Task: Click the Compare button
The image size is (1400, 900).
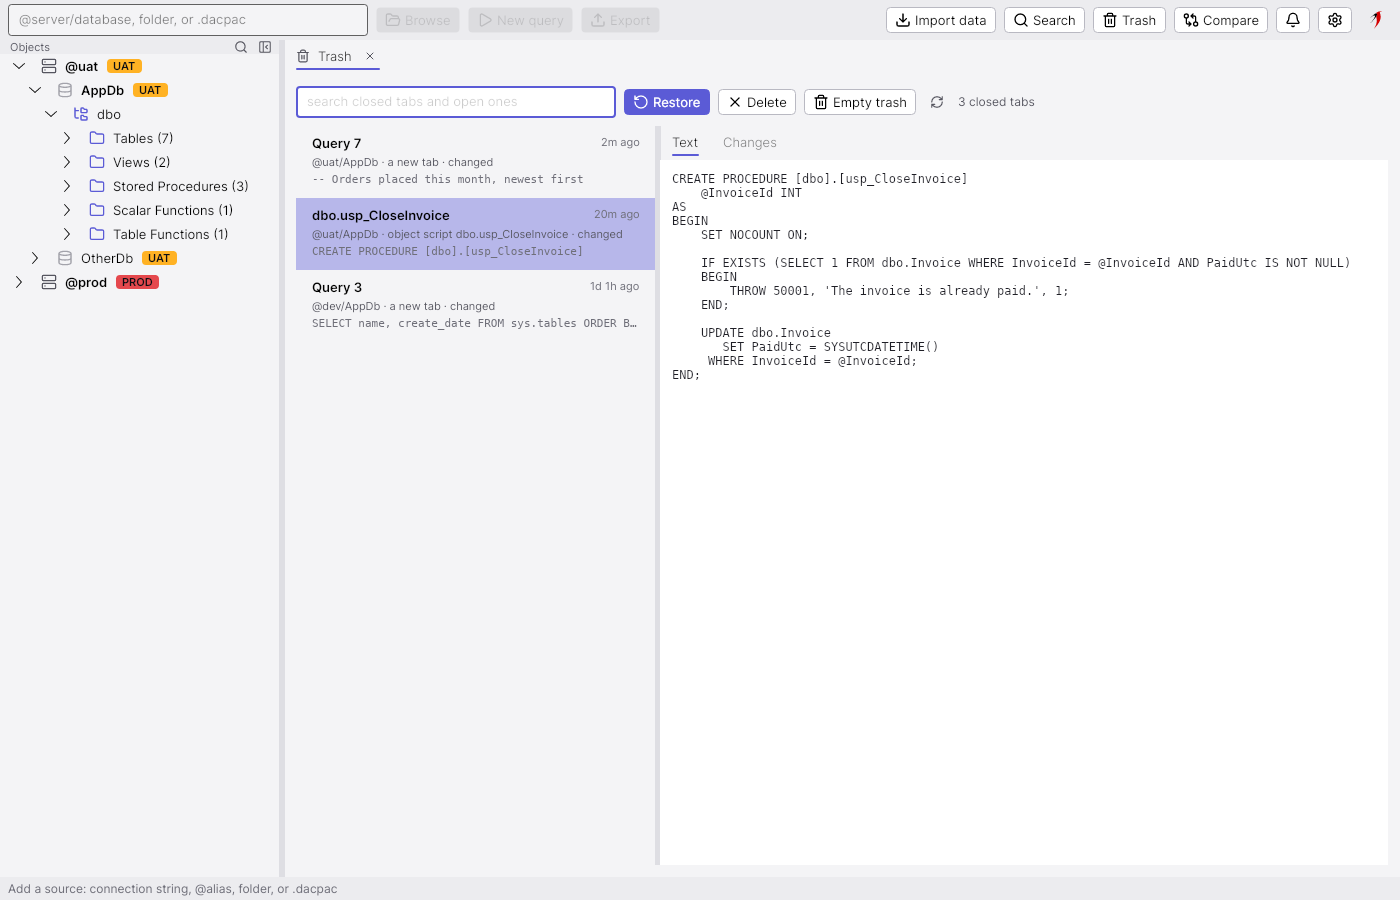Action: [1221, 20]
